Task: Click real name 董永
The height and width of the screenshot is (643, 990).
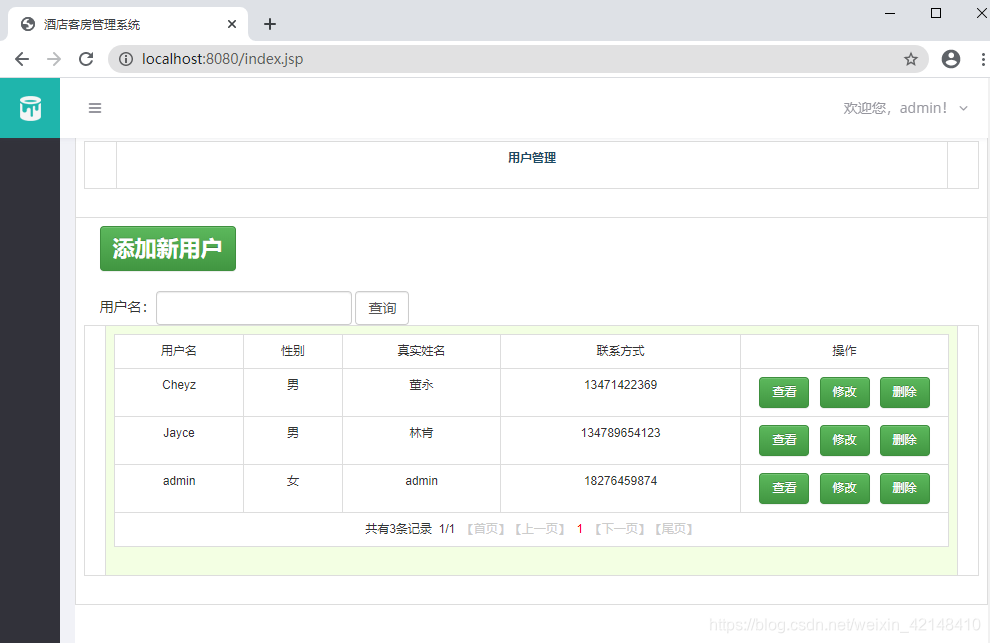Action: 421,385
